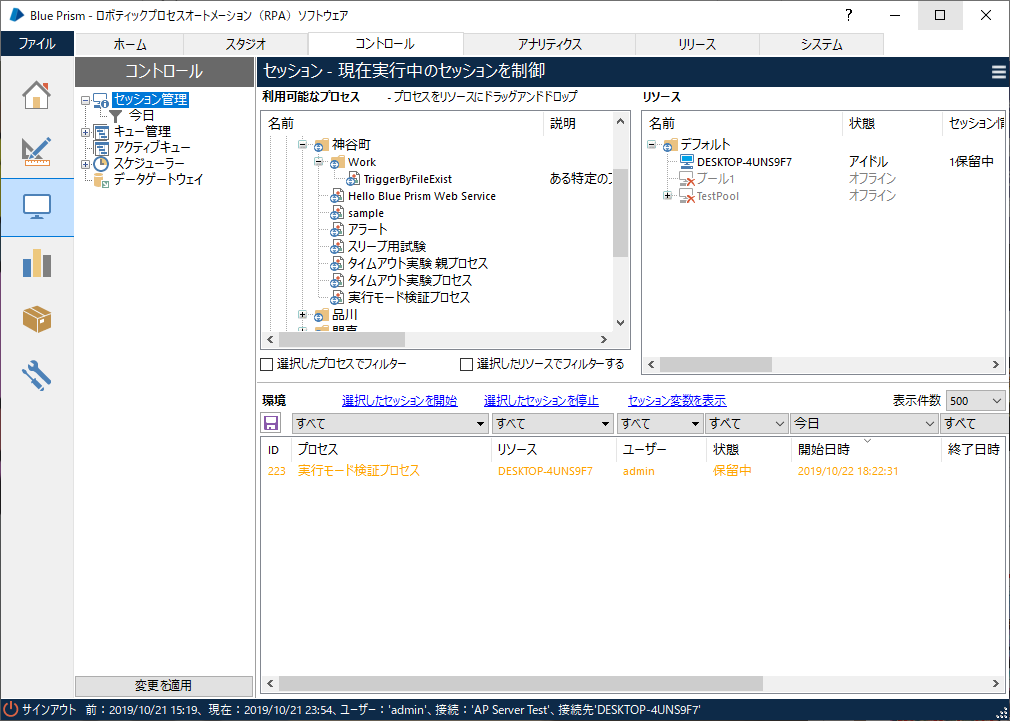Switch to the リリース tab

pyautogui.click(x=697, y=44)
